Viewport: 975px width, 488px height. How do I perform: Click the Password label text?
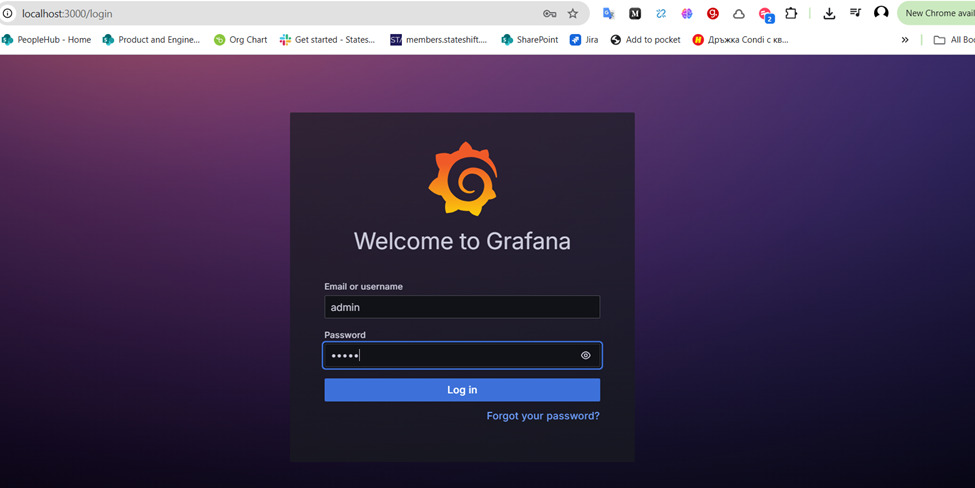[x=344, y=335]
